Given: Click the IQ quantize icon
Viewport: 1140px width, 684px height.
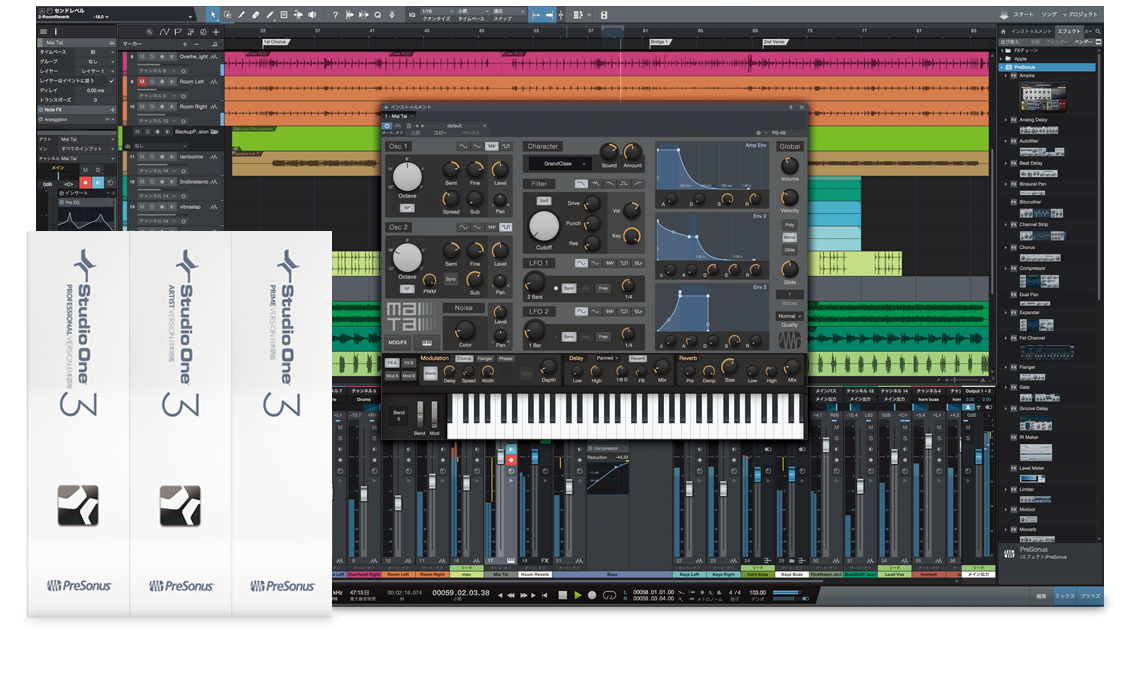Looking at the screenshot, I should click(412, 15).
